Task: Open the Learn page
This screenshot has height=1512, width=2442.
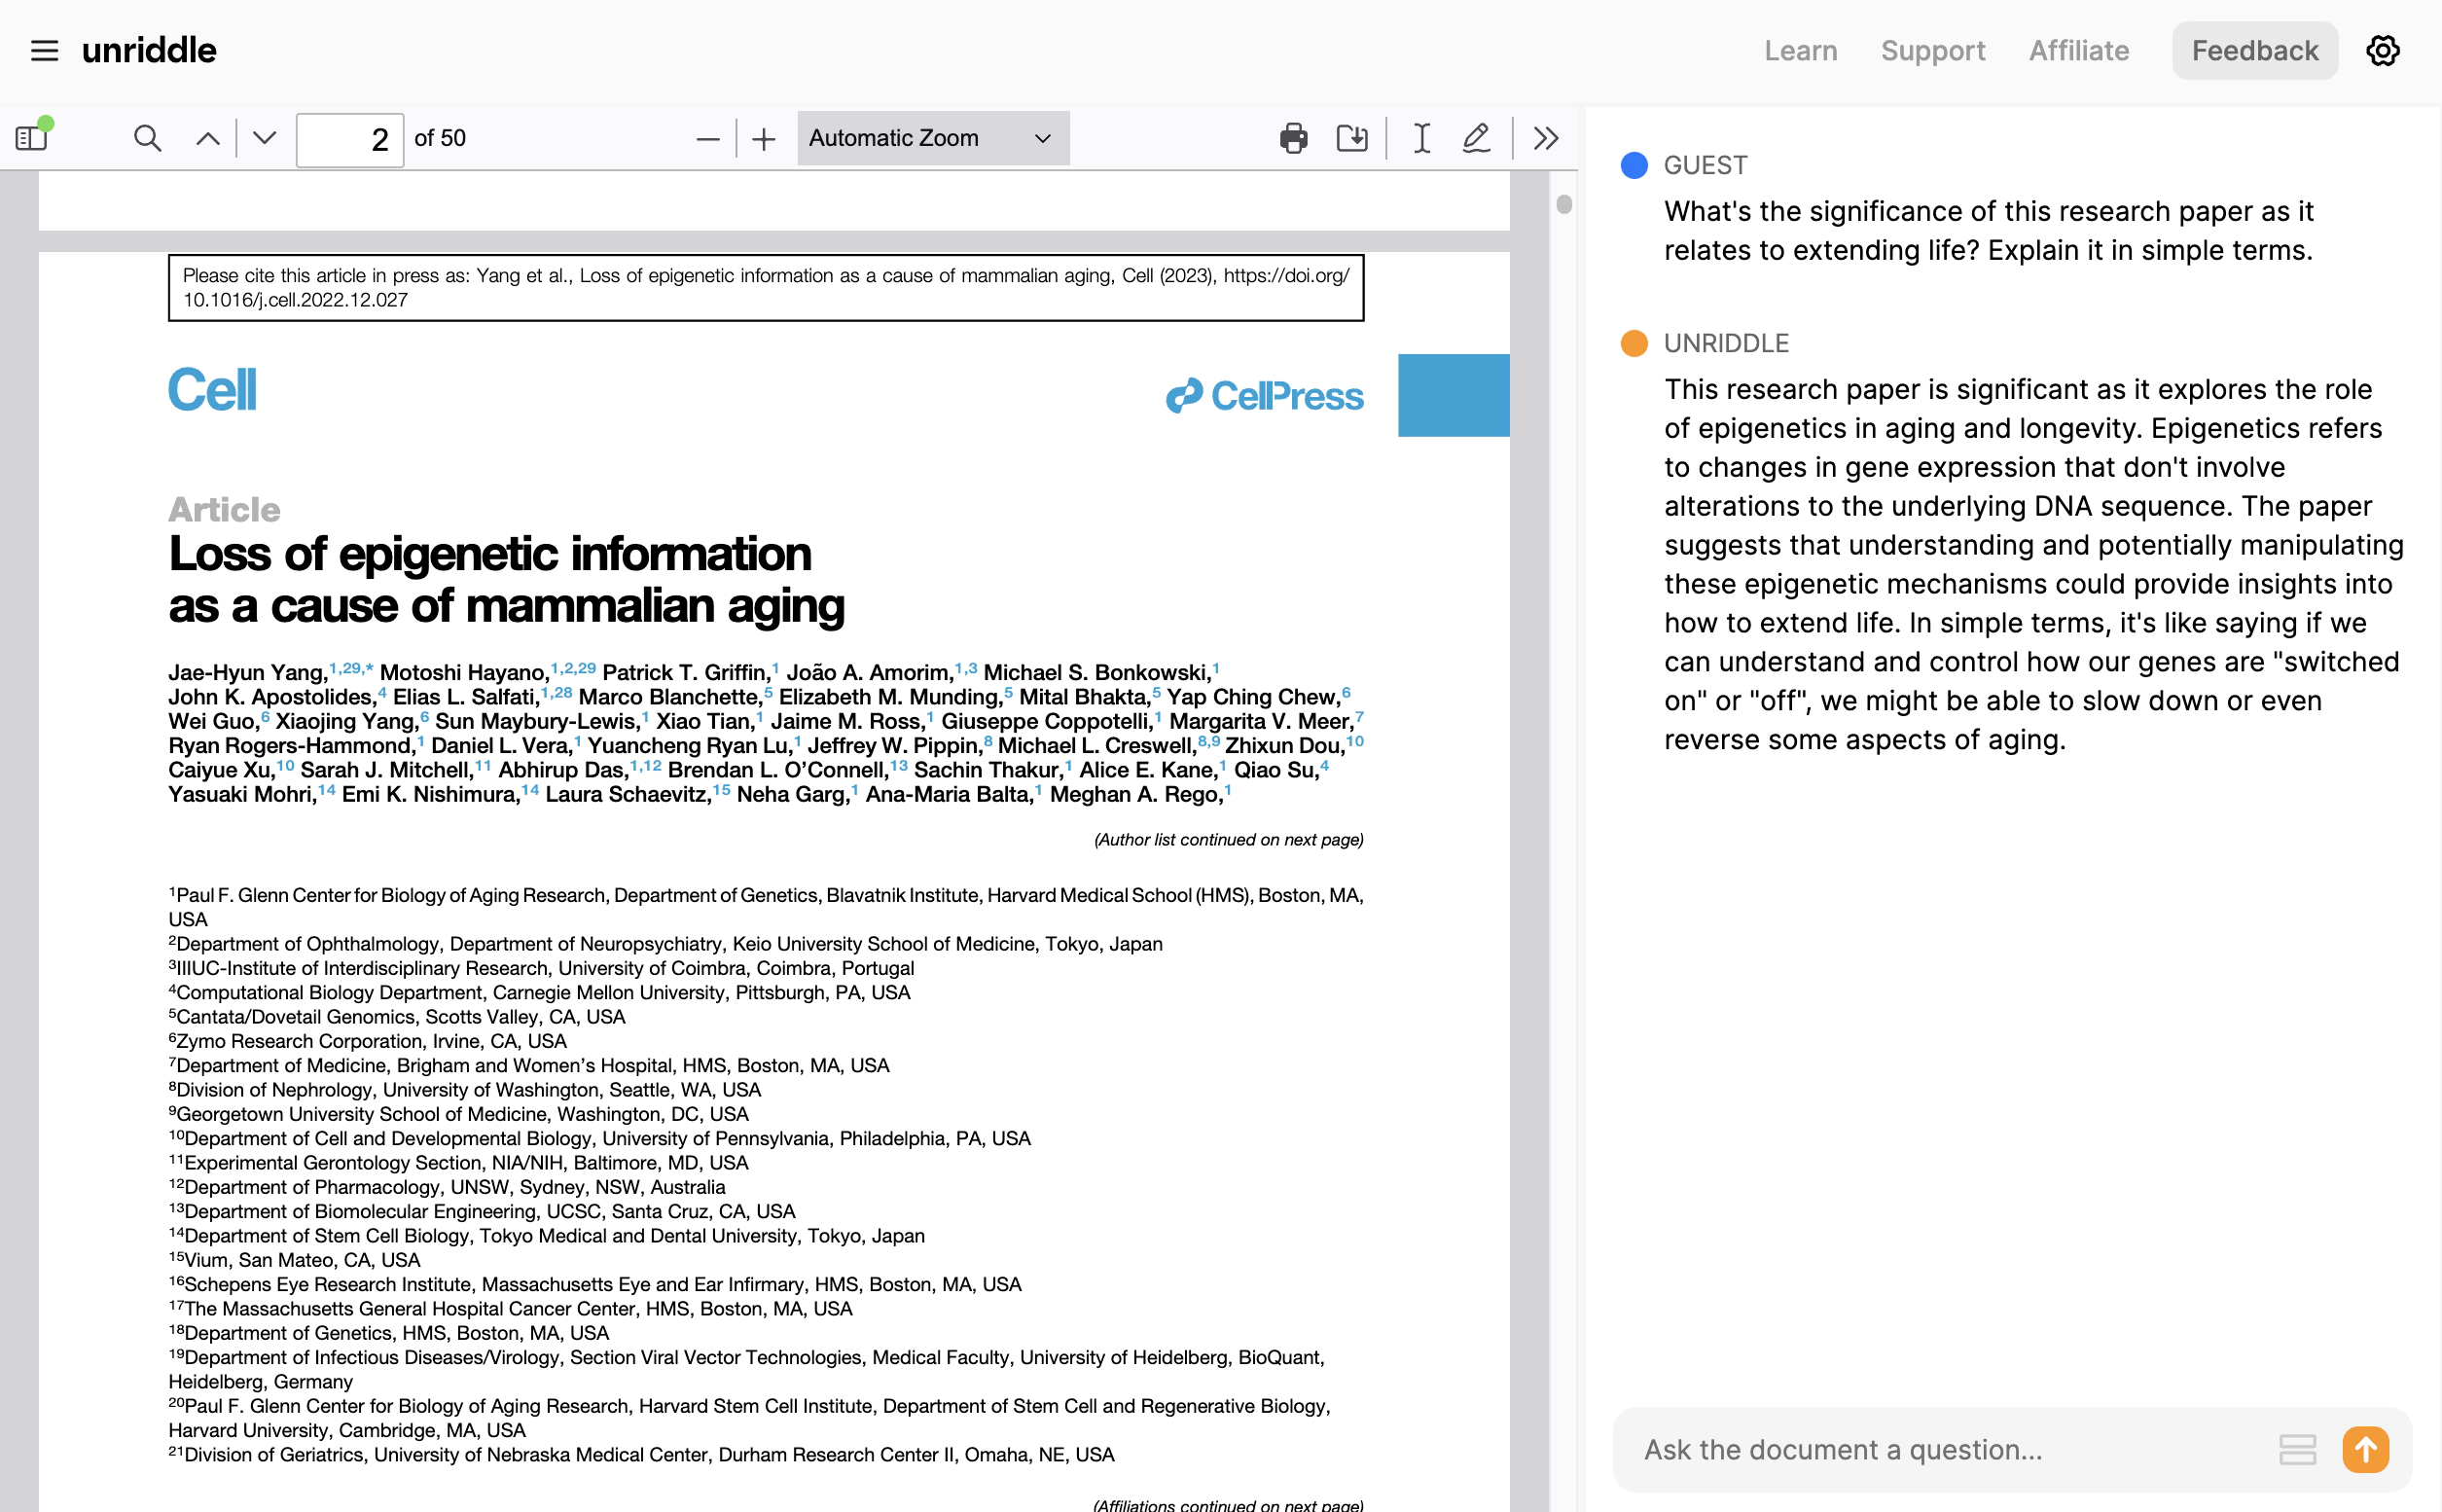Action: click(1800, 51)
